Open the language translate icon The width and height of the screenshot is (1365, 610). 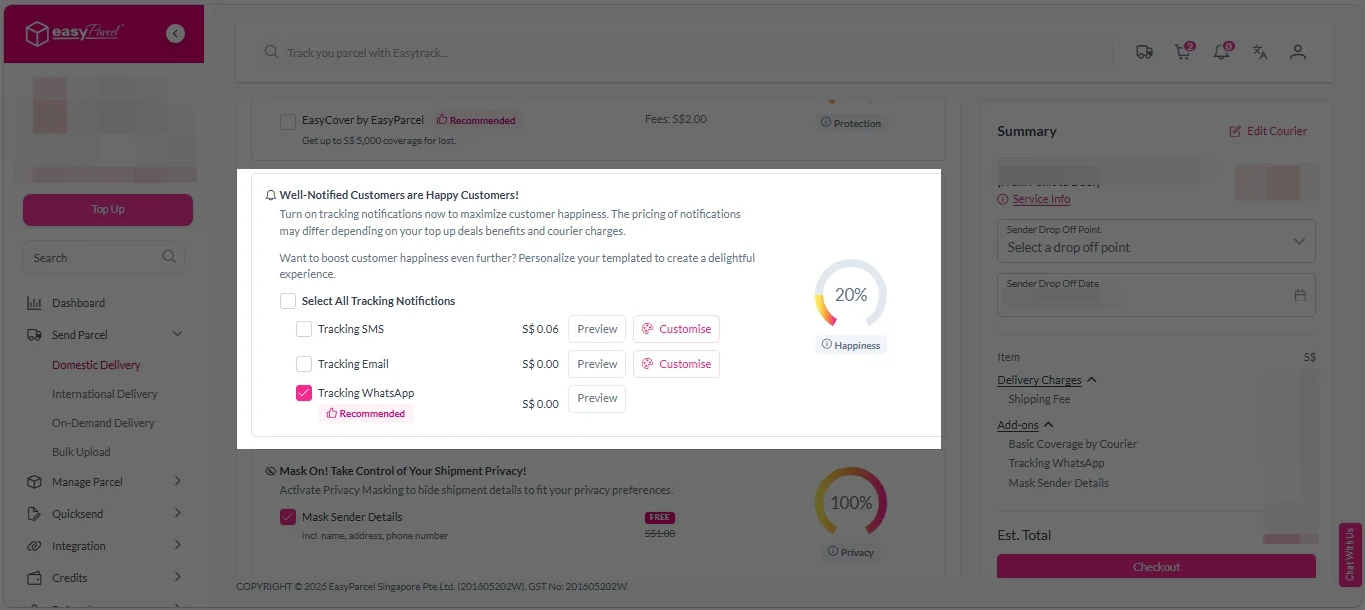[x=1260, y=52]
